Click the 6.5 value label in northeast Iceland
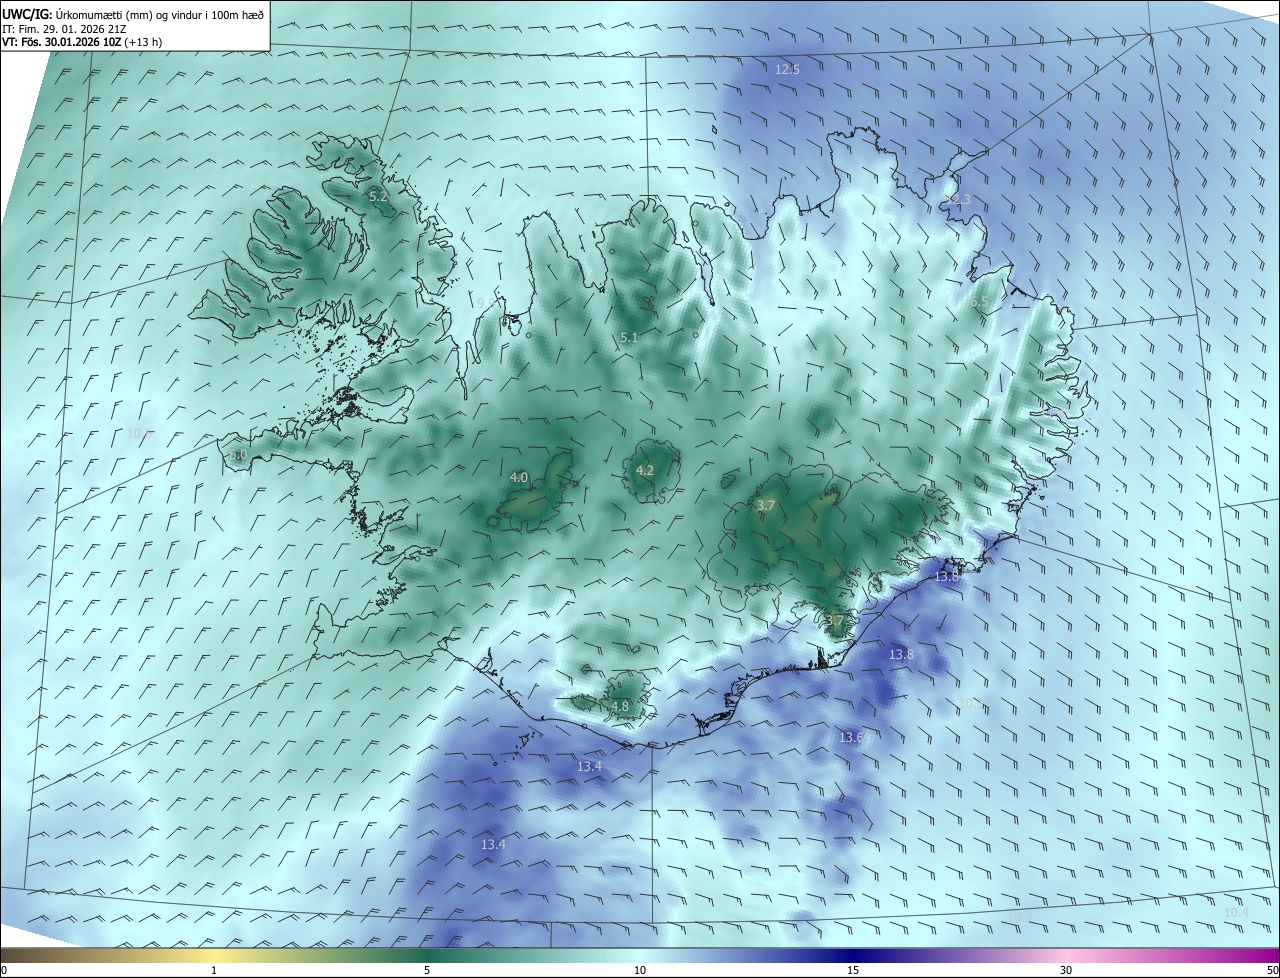Image resolution: width=1280 pixels, height=978 pixels. click(979, 301)
